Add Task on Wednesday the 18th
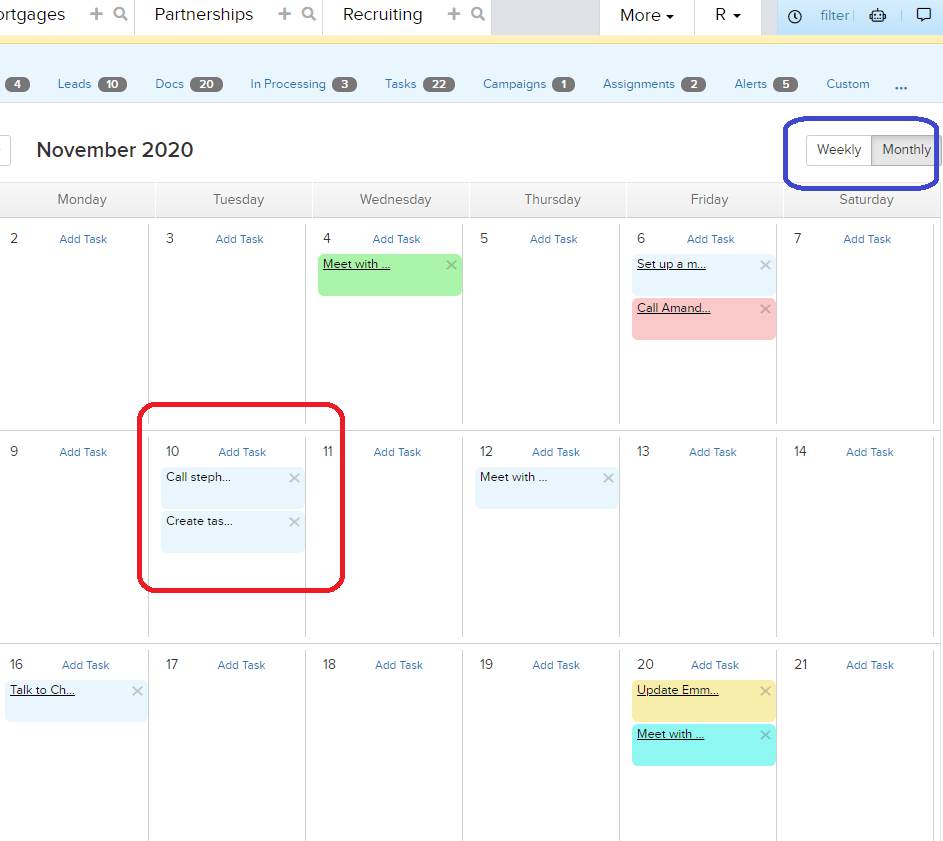Screen dimensions: 943x841 coord(399,665)
